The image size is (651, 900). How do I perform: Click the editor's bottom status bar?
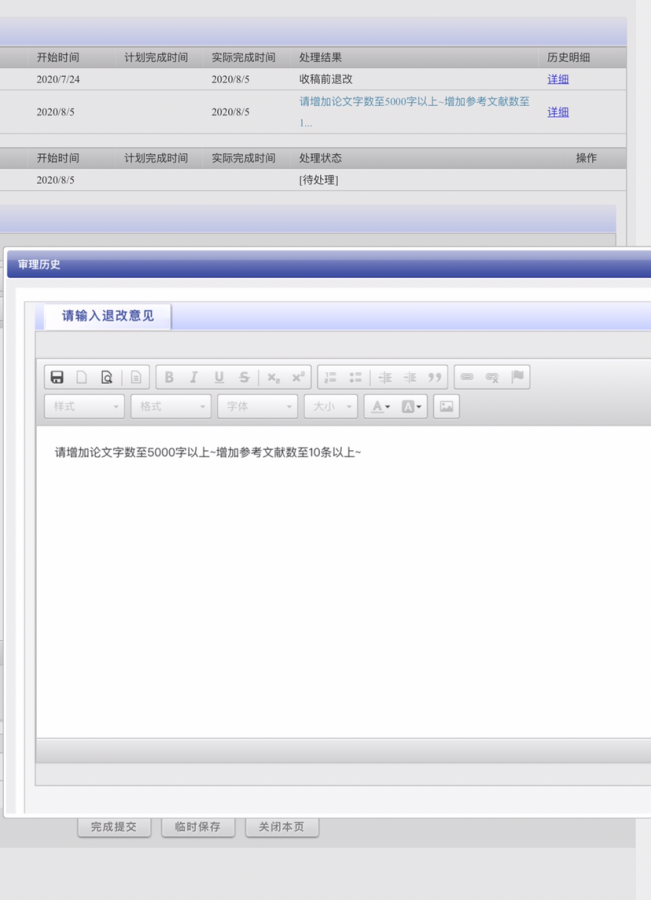pyautogui.click(x=343, y=751)
